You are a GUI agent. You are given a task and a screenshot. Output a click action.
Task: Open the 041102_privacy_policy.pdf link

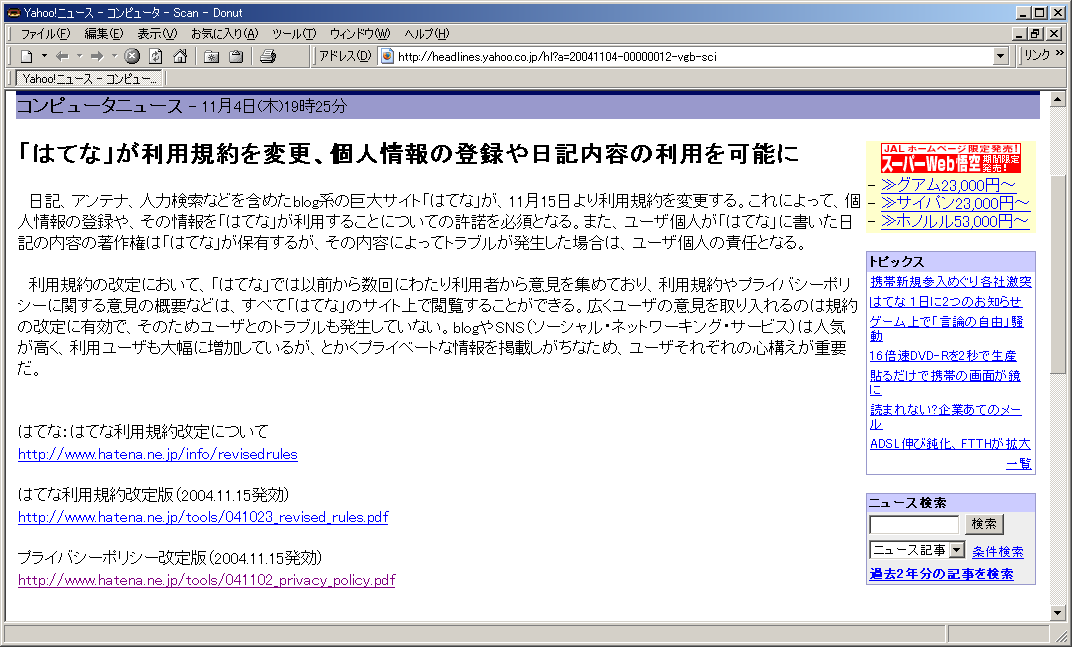[x=206, y=580]
